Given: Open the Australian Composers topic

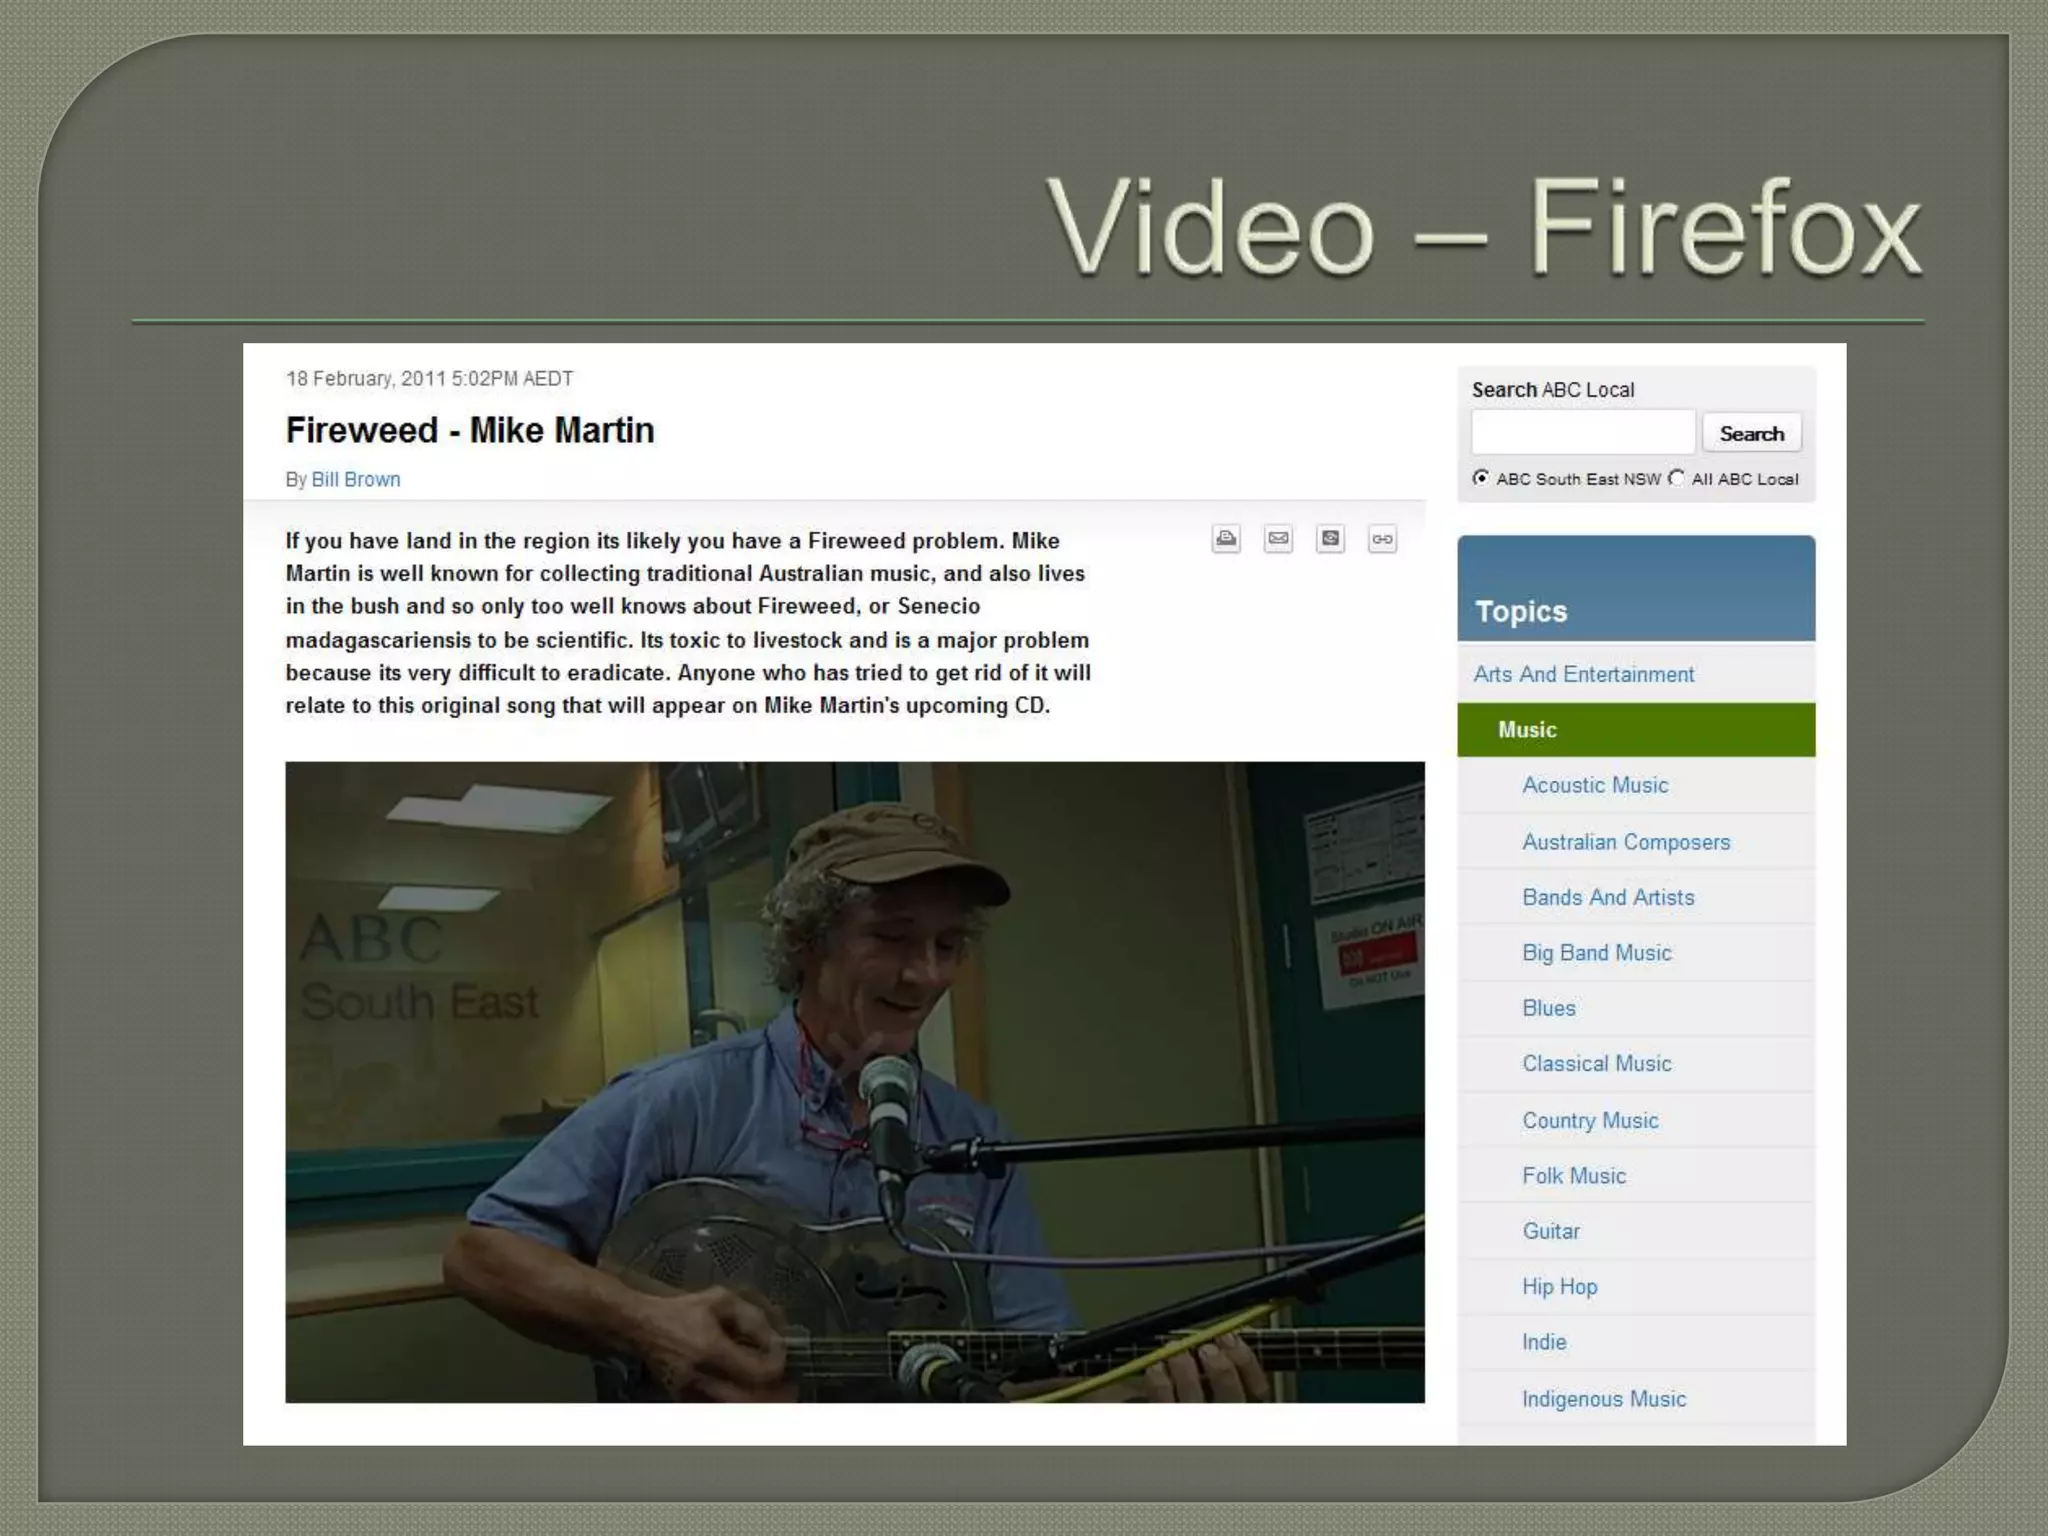Looking at the screenshot, I should 1626,842.
